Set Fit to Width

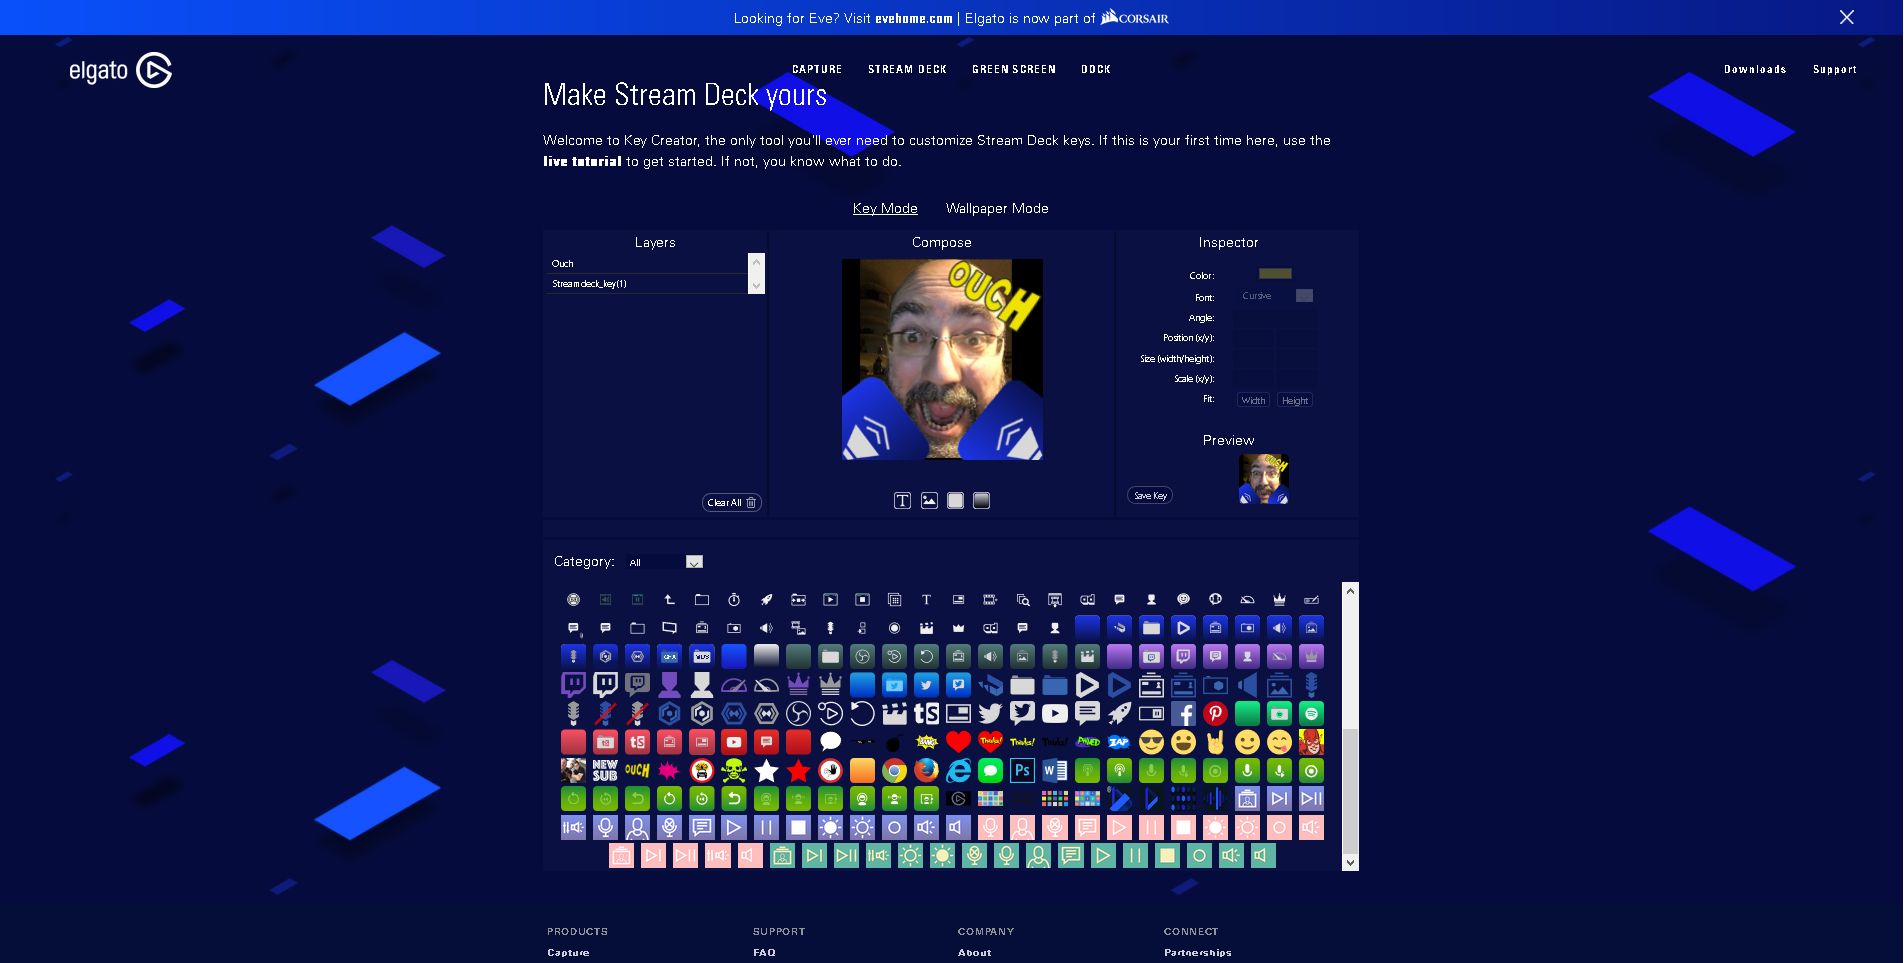point(1253,400)
